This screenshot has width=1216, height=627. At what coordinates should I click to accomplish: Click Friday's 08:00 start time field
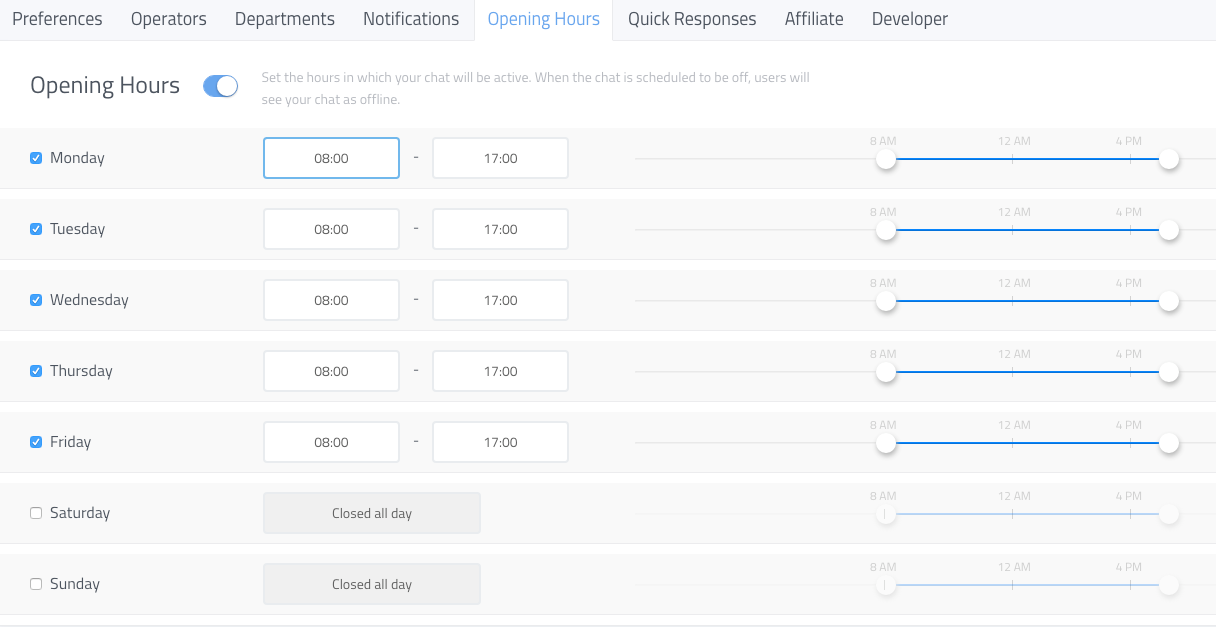pyautogui.click(x=331, y=442)
